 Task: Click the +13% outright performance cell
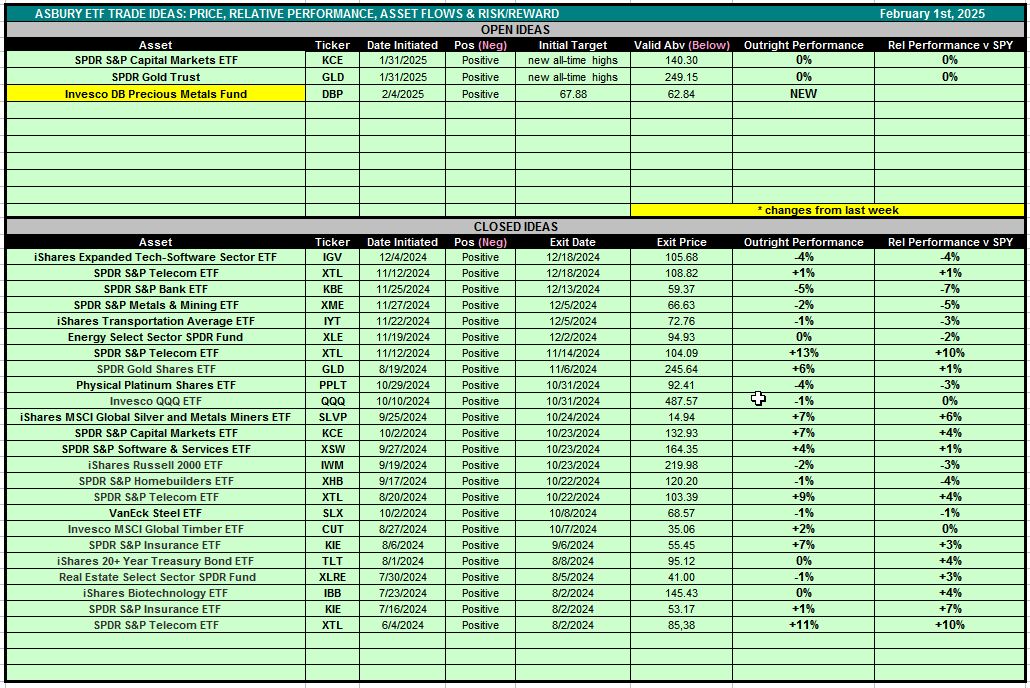coord(803,353)
